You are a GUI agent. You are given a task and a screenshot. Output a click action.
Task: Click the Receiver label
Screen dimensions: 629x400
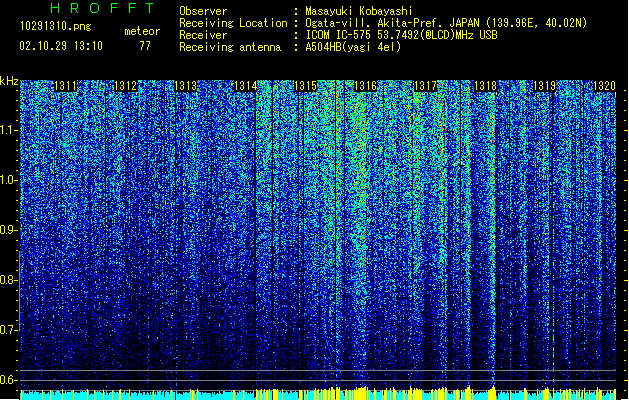tap(203, 35)
